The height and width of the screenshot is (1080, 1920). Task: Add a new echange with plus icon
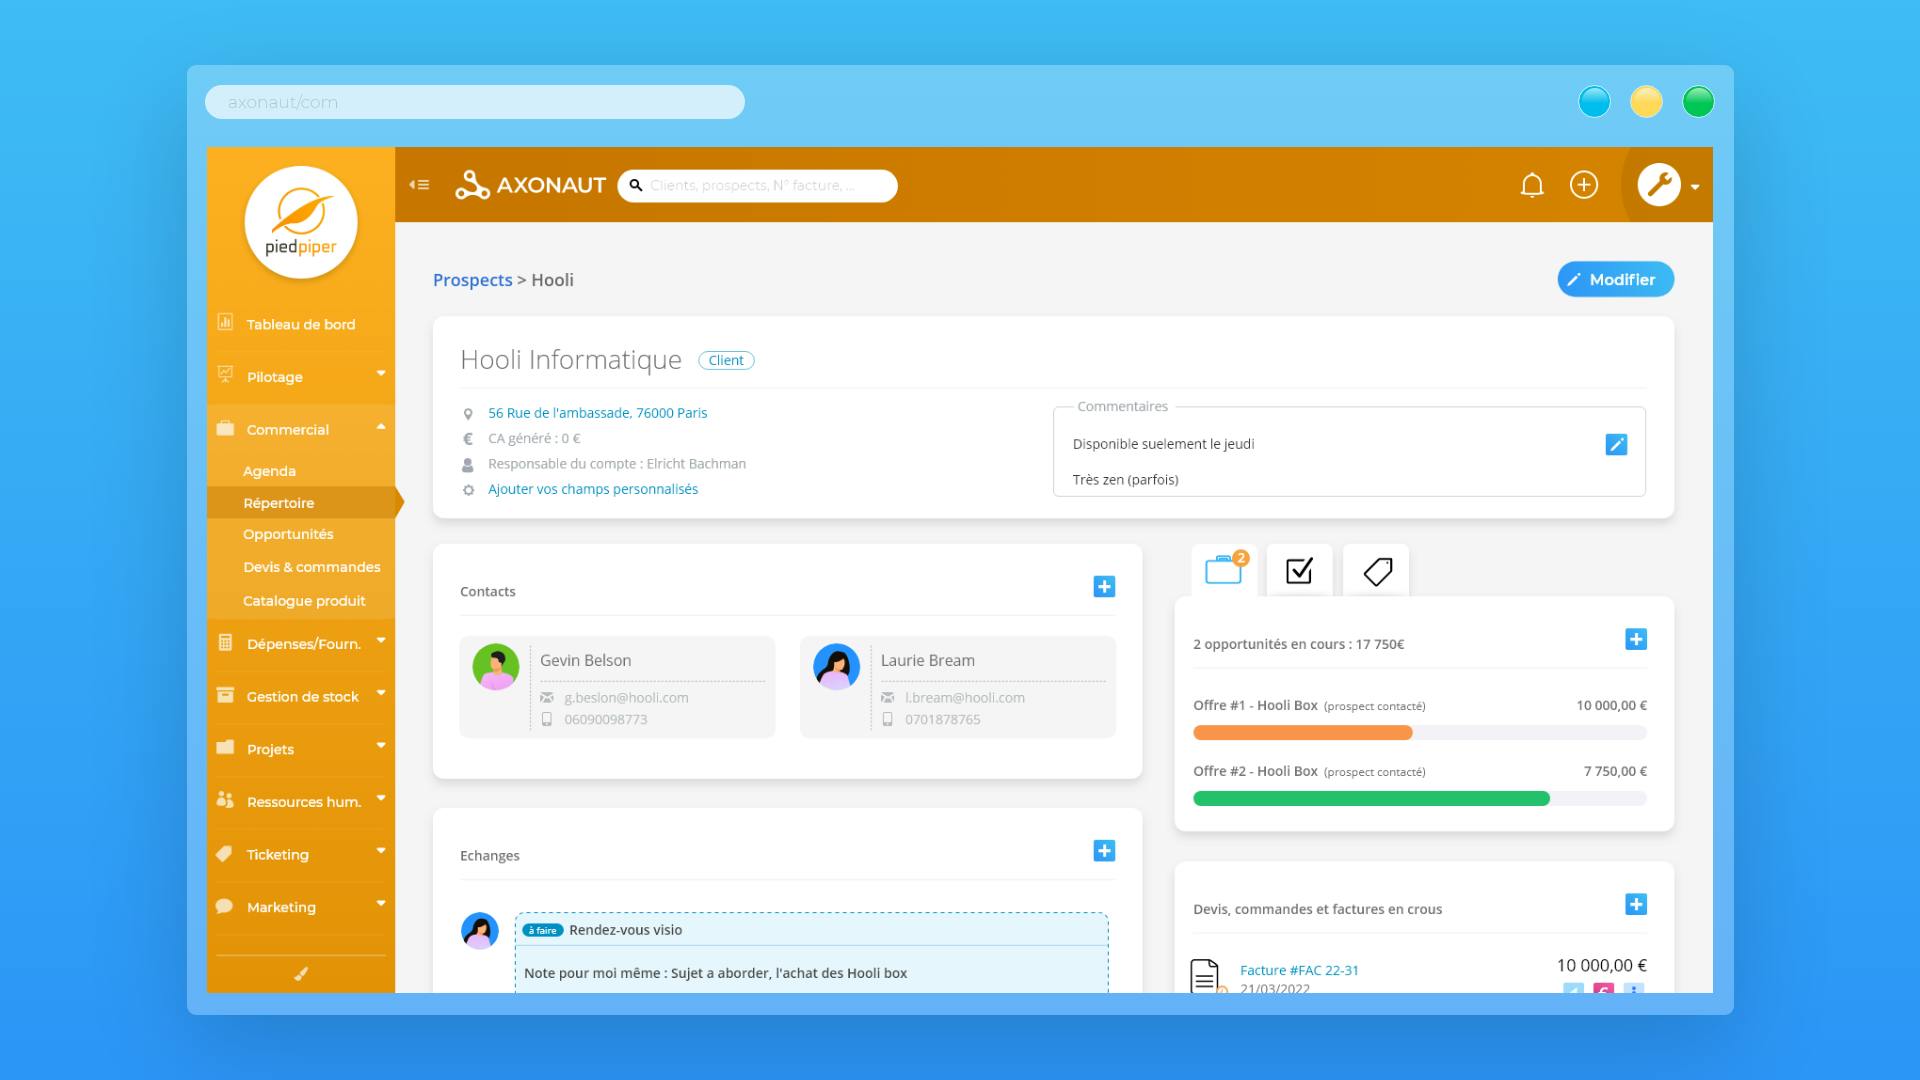[1104, 851]
